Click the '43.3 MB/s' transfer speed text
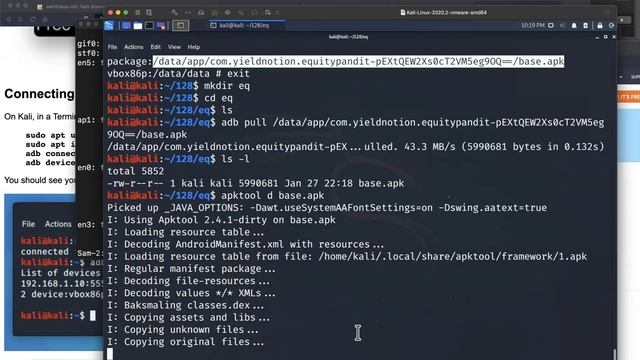640x360 pixels. [430, 147]
